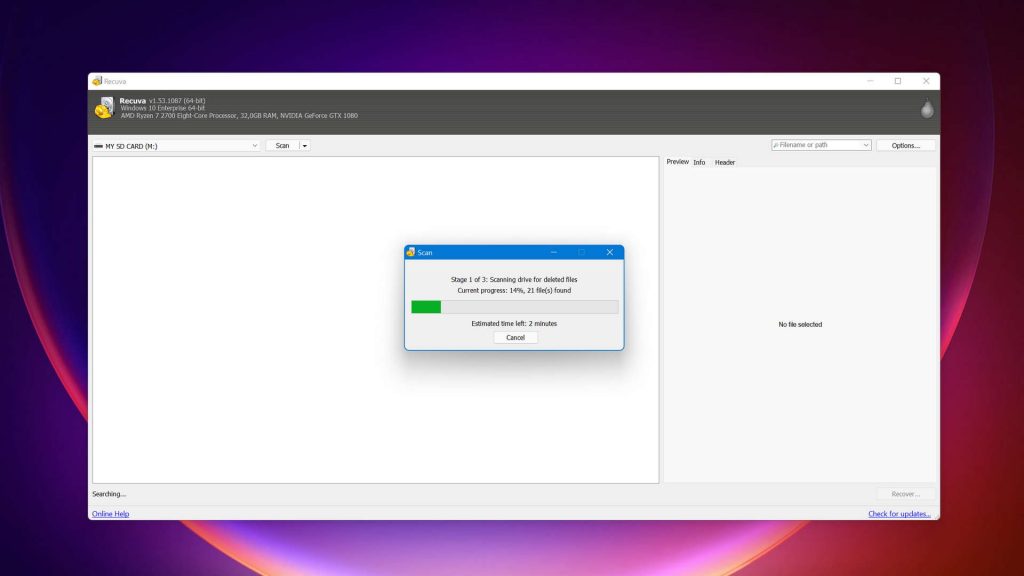Close the main Recuva window
The width and height of the screenshot is (1024, 576).
coord(926,81)
